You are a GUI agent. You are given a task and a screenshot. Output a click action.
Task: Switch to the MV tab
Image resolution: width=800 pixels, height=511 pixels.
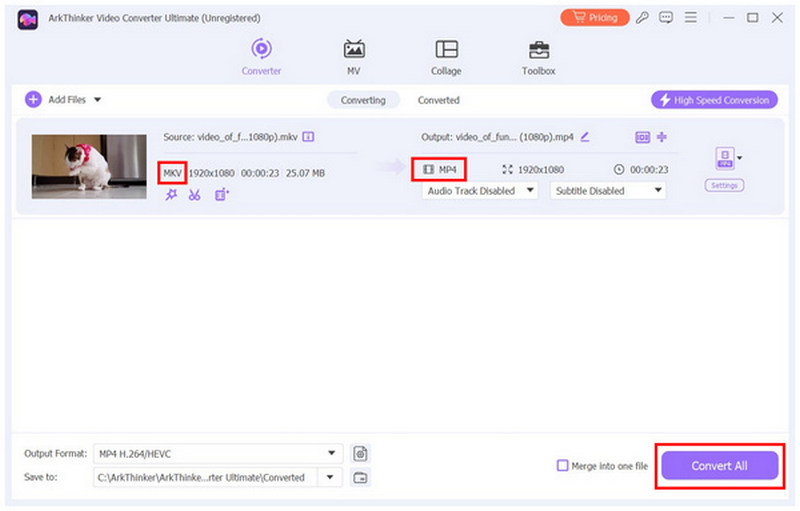click(x=354, y=57)
